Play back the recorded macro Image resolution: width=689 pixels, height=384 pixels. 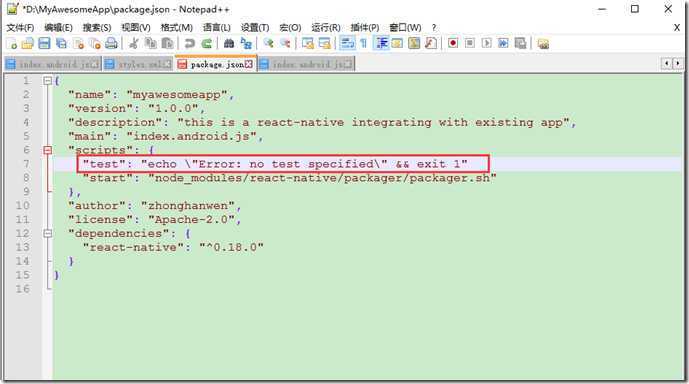coord(486,43)
